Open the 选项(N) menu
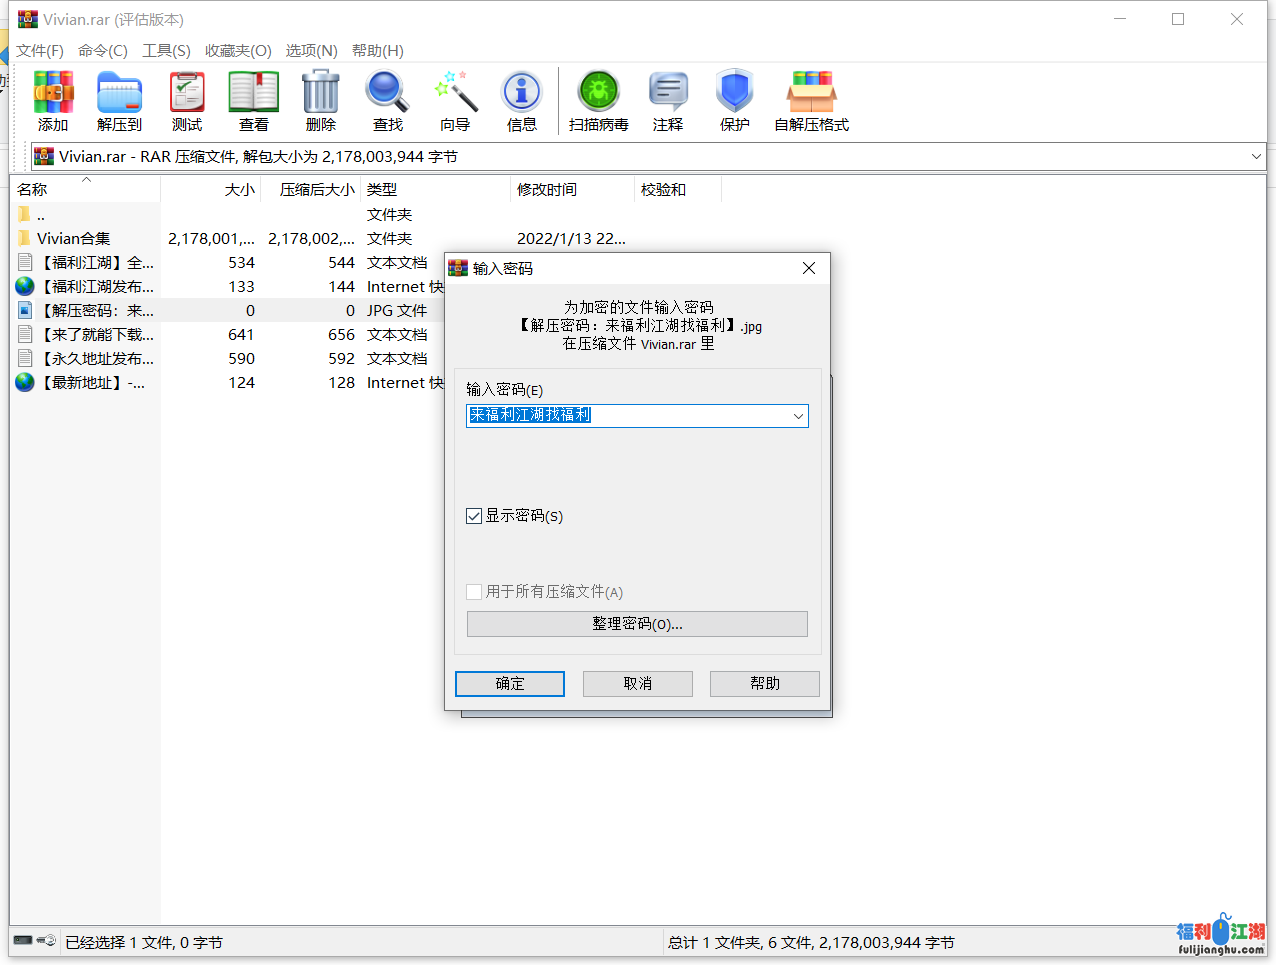Screen dimensions: 1276x965 pos(311,51)
